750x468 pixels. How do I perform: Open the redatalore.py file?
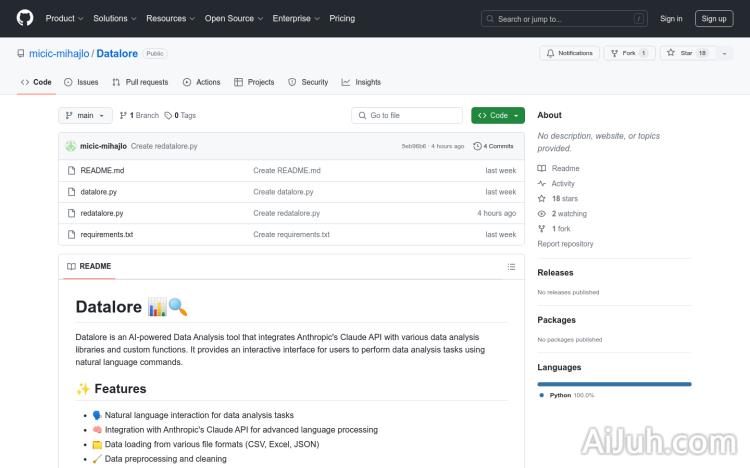102,213
